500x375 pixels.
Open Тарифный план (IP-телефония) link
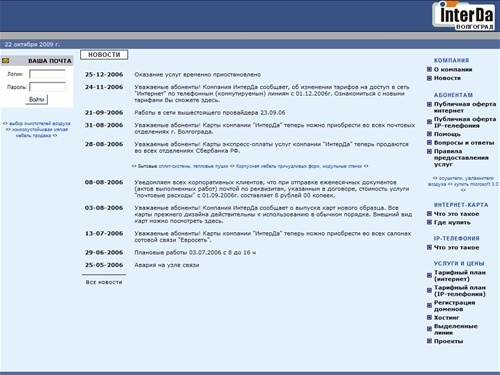coord(460,291)
